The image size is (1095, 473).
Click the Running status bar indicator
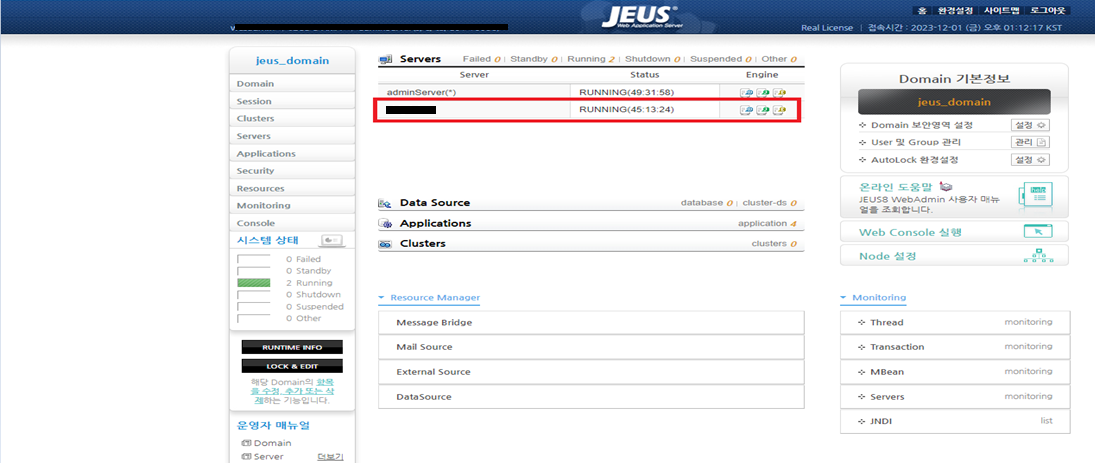click(253, 283)
